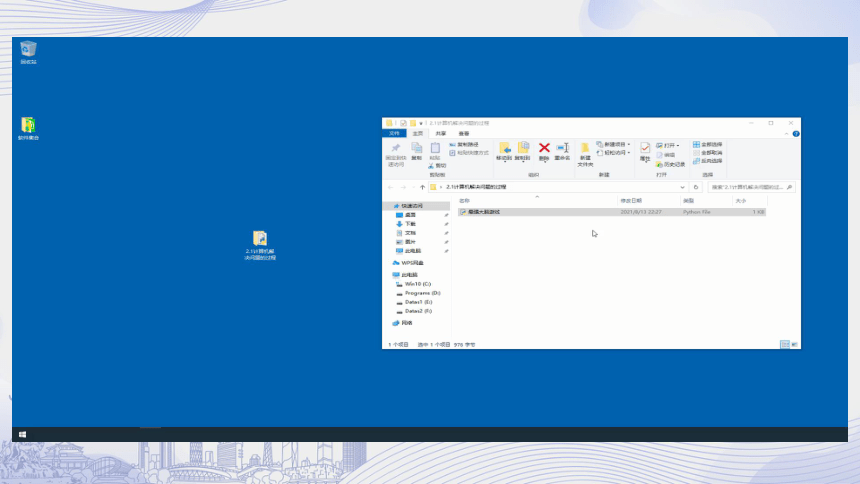The height and width of the screenshot is (484, 860).
Task: Click 固定到快速访问 pin icon in ribbon
Action: [395, 148]
